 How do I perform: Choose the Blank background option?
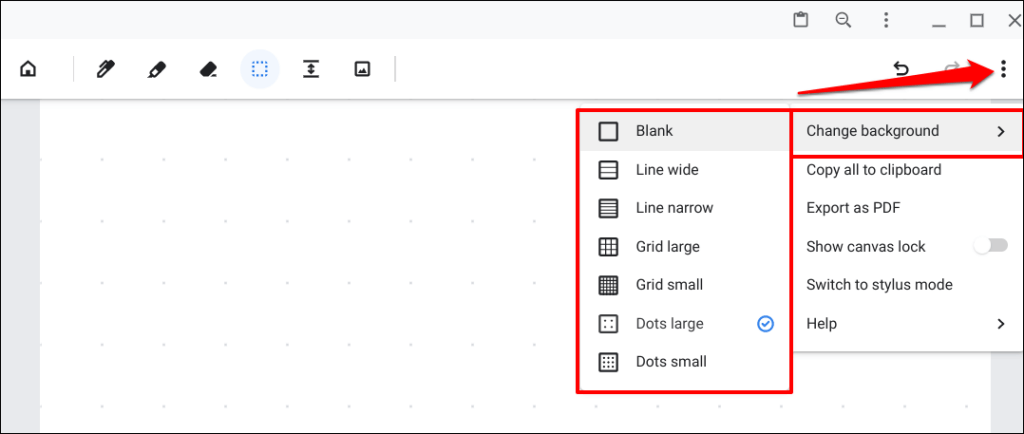[654, 131]
